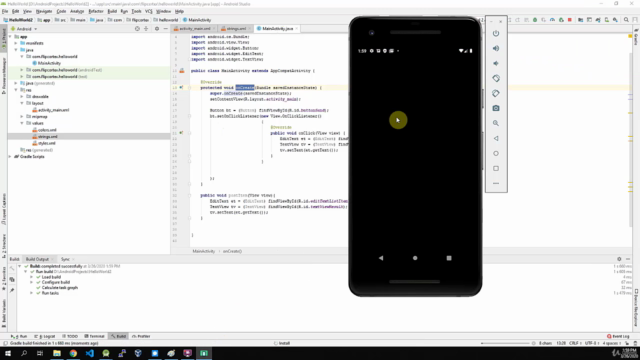This screenshot has width=640, height=360.
Task: Select colors.xml in project tree
Action: (x=47, y=130)
